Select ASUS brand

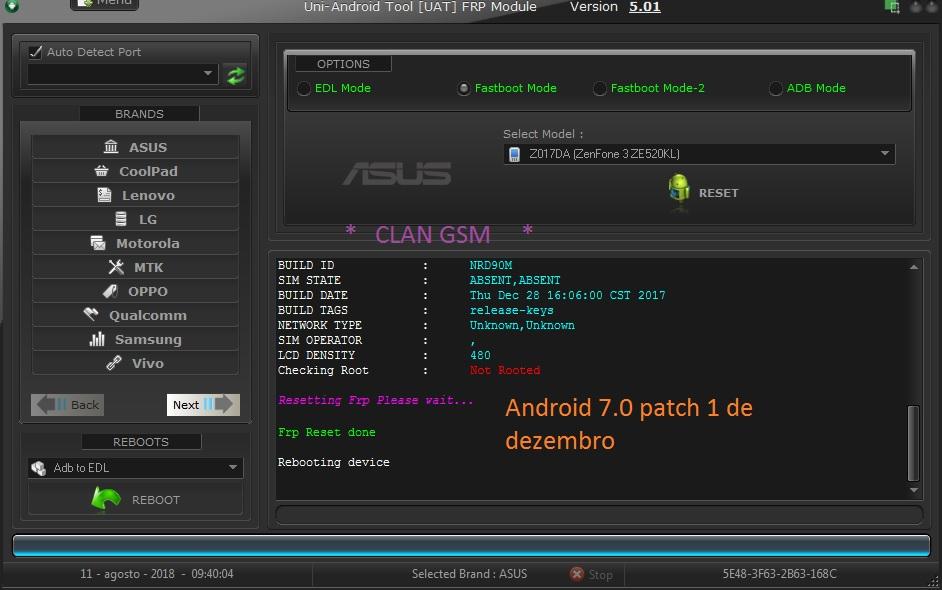pos(135,147)
